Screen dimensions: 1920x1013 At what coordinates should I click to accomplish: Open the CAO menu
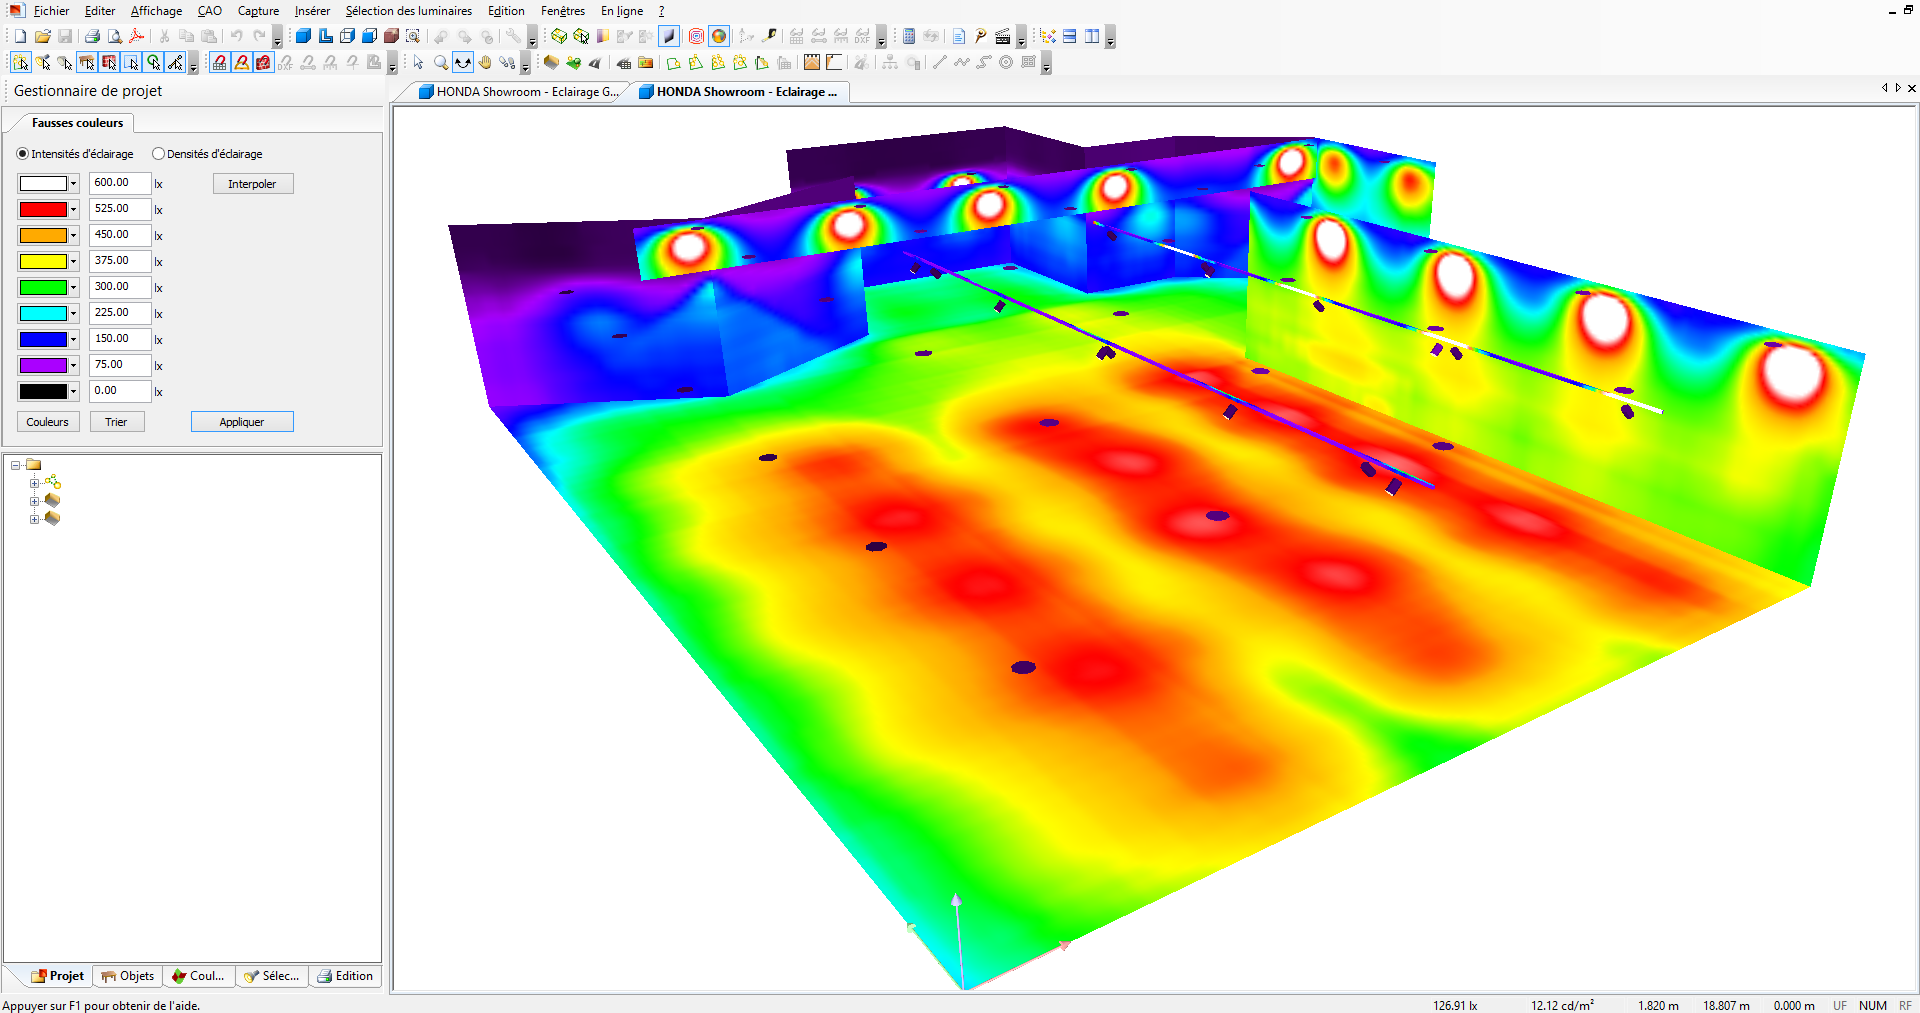coord(210,11)
